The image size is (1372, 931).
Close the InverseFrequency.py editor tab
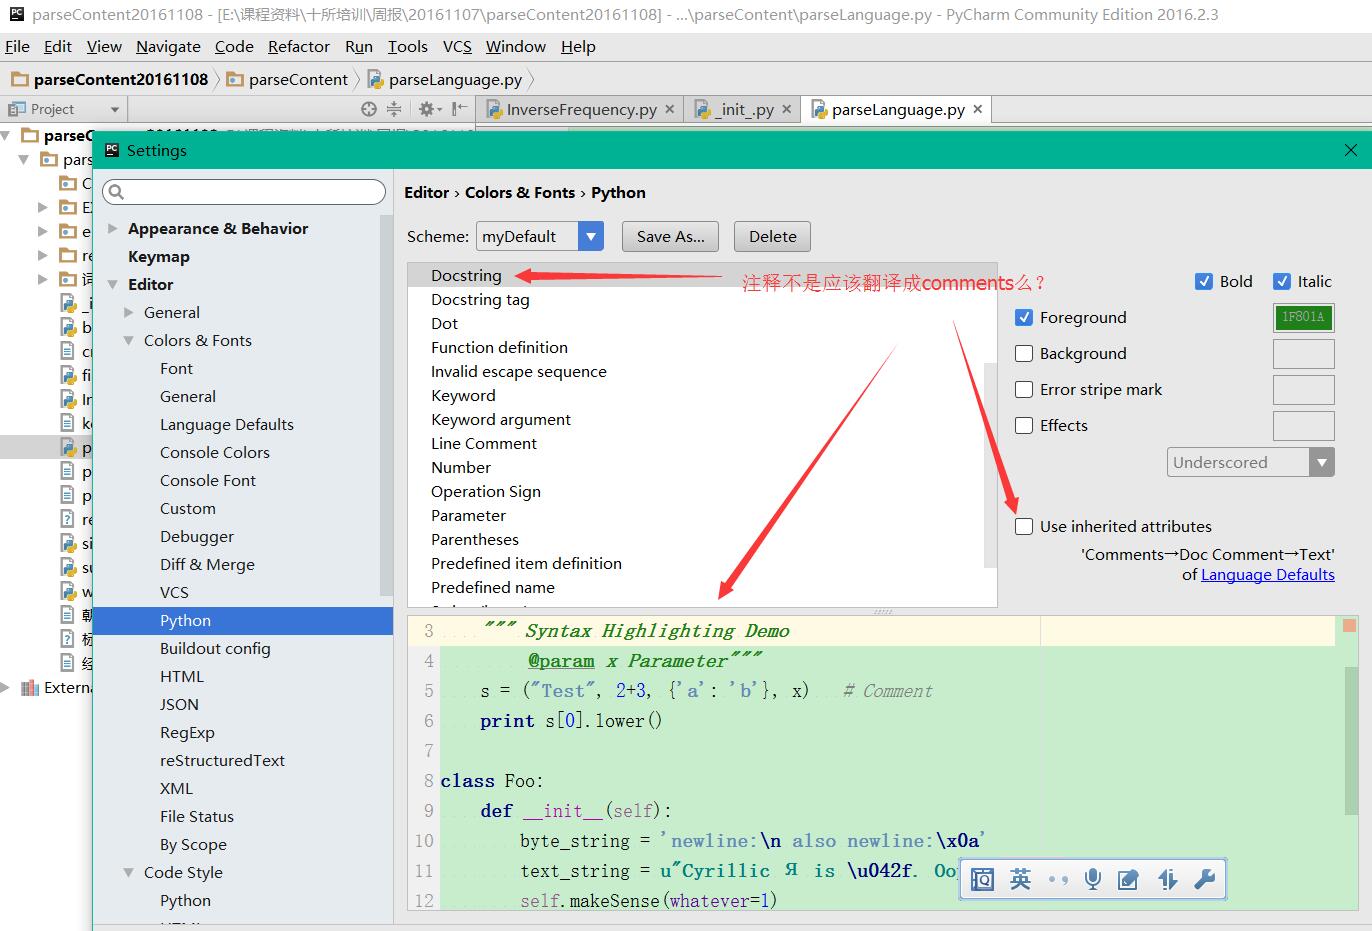click(x=670, y=109)
